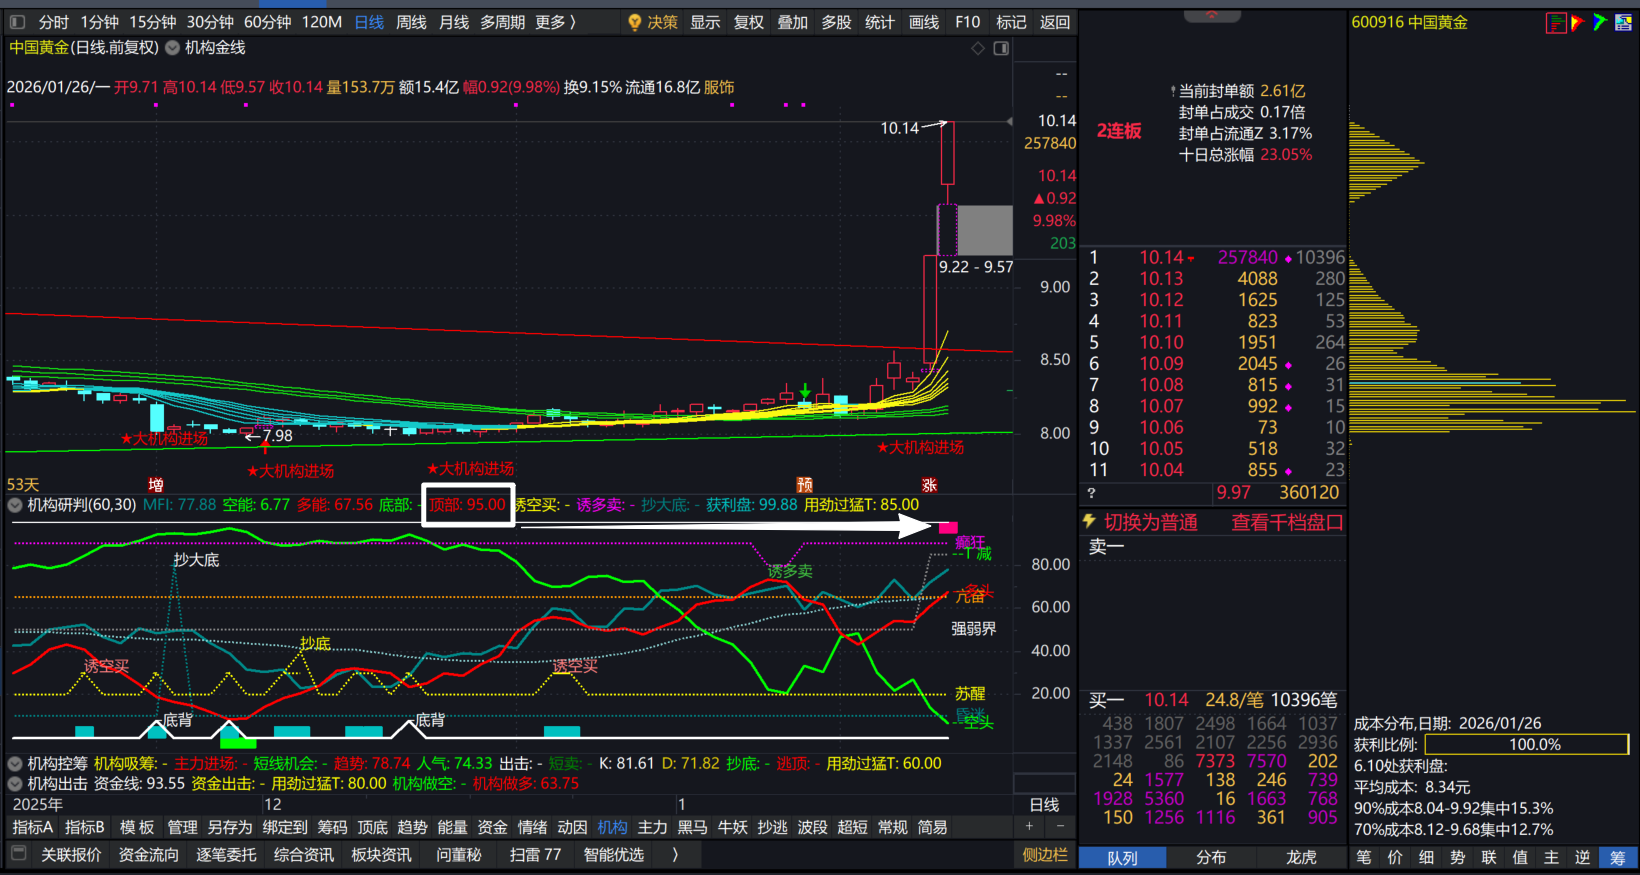The height and width of the screenshot is (875, 1640).
Task: Select the 笔 panel tab
Action: (x=1364, y=858)
